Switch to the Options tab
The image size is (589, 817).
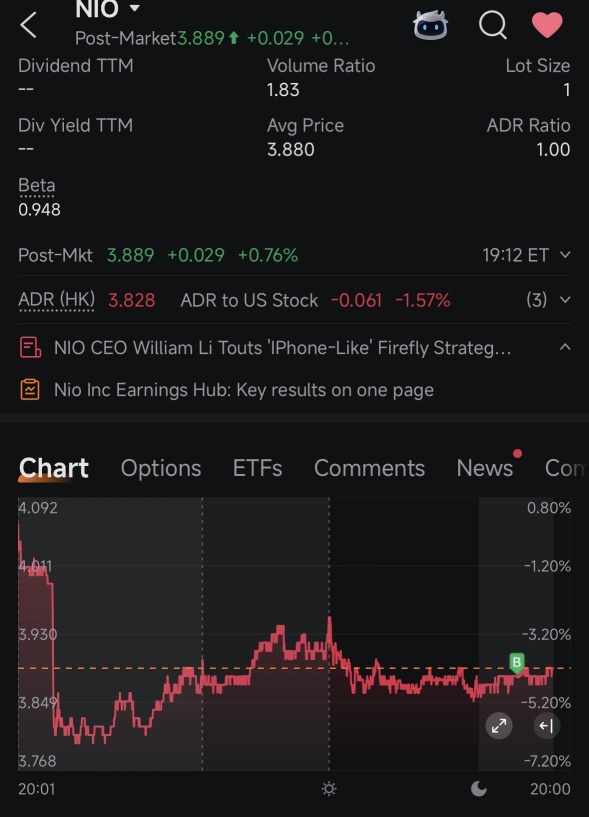coord(161,468)
